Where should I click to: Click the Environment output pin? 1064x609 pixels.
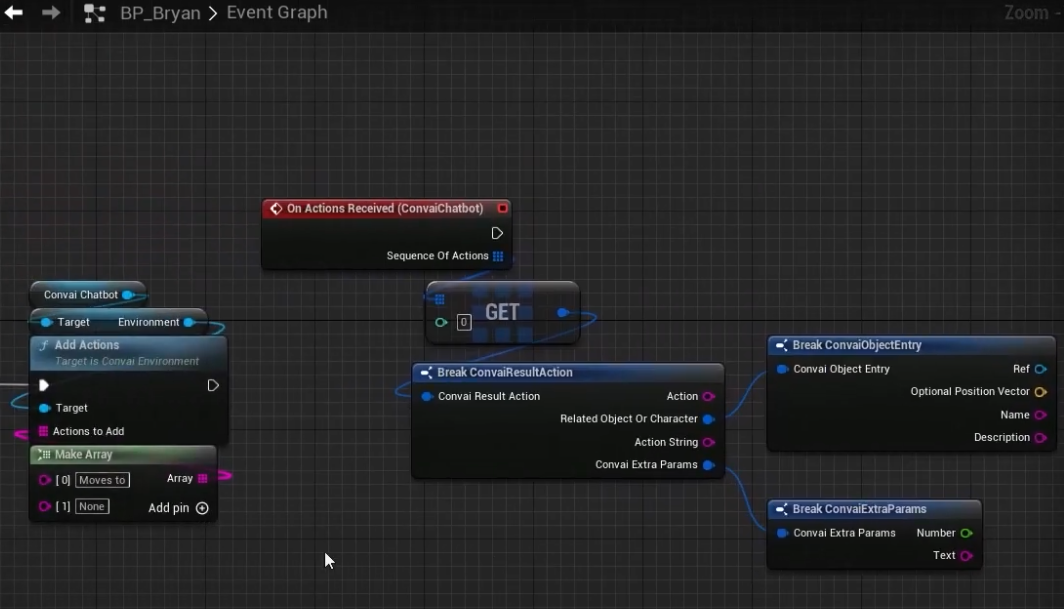pos(189,322)
